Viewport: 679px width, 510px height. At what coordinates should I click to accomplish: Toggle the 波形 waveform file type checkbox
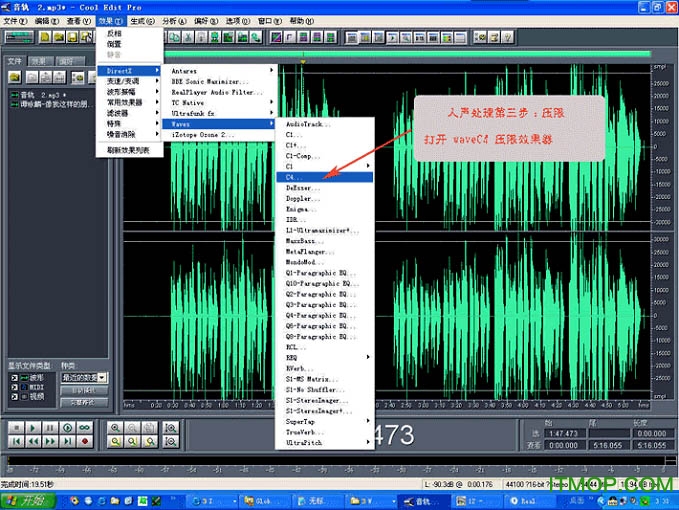coord(13,377)
